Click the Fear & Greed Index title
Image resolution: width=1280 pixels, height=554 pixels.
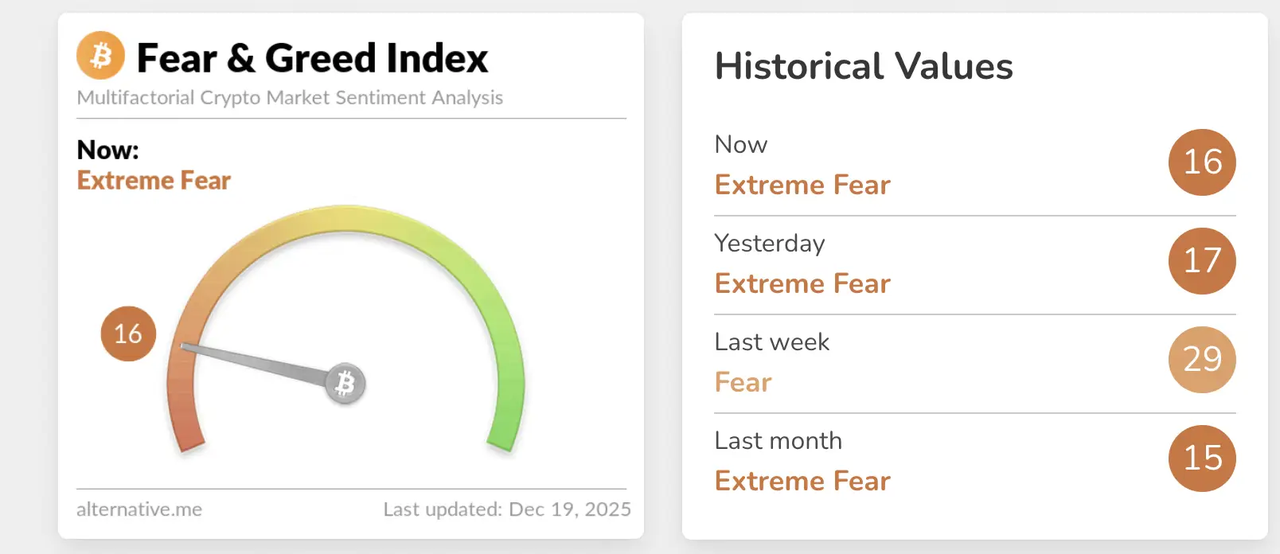[312, 58]
